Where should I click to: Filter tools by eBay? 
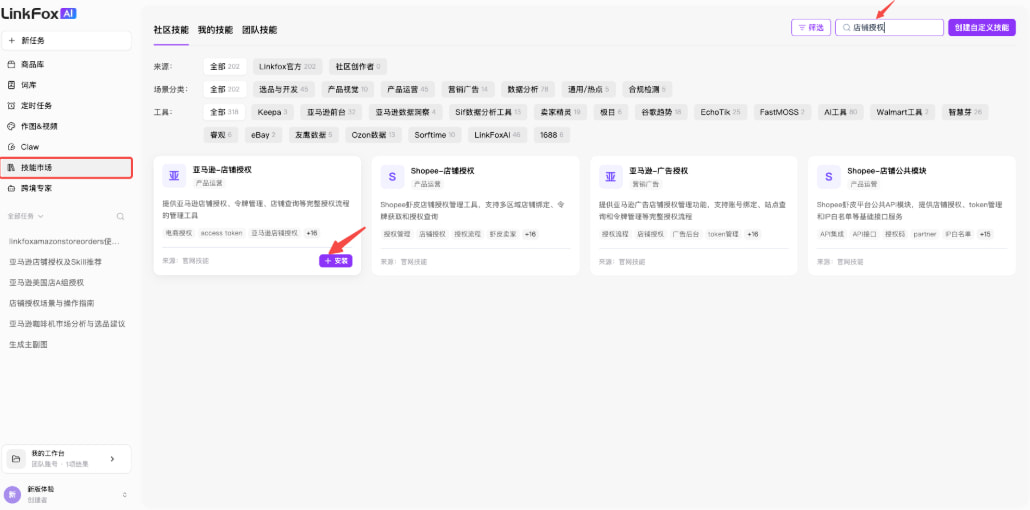click(263, 135)
